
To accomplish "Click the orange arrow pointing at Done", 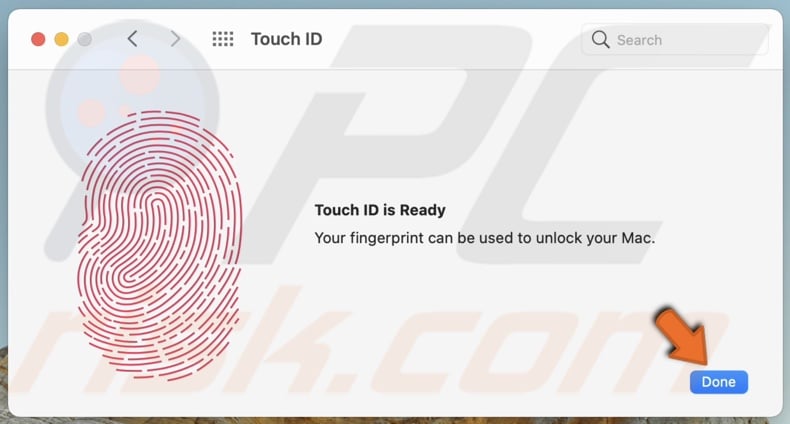I will coord(683,335).
